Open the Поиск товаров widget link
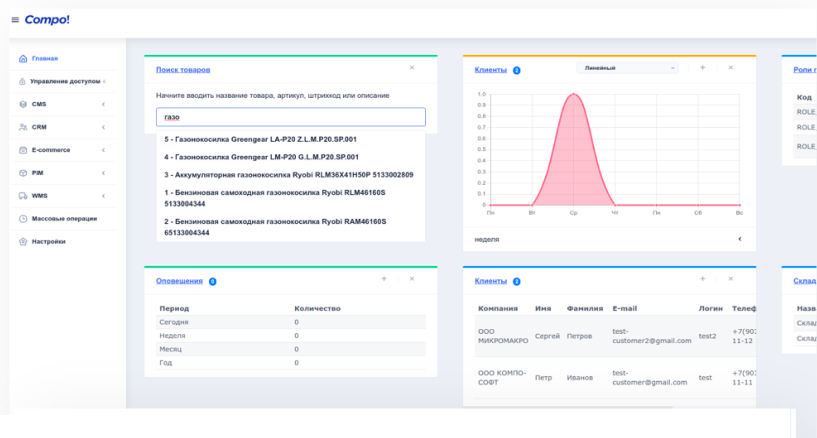 click(183, 70)
